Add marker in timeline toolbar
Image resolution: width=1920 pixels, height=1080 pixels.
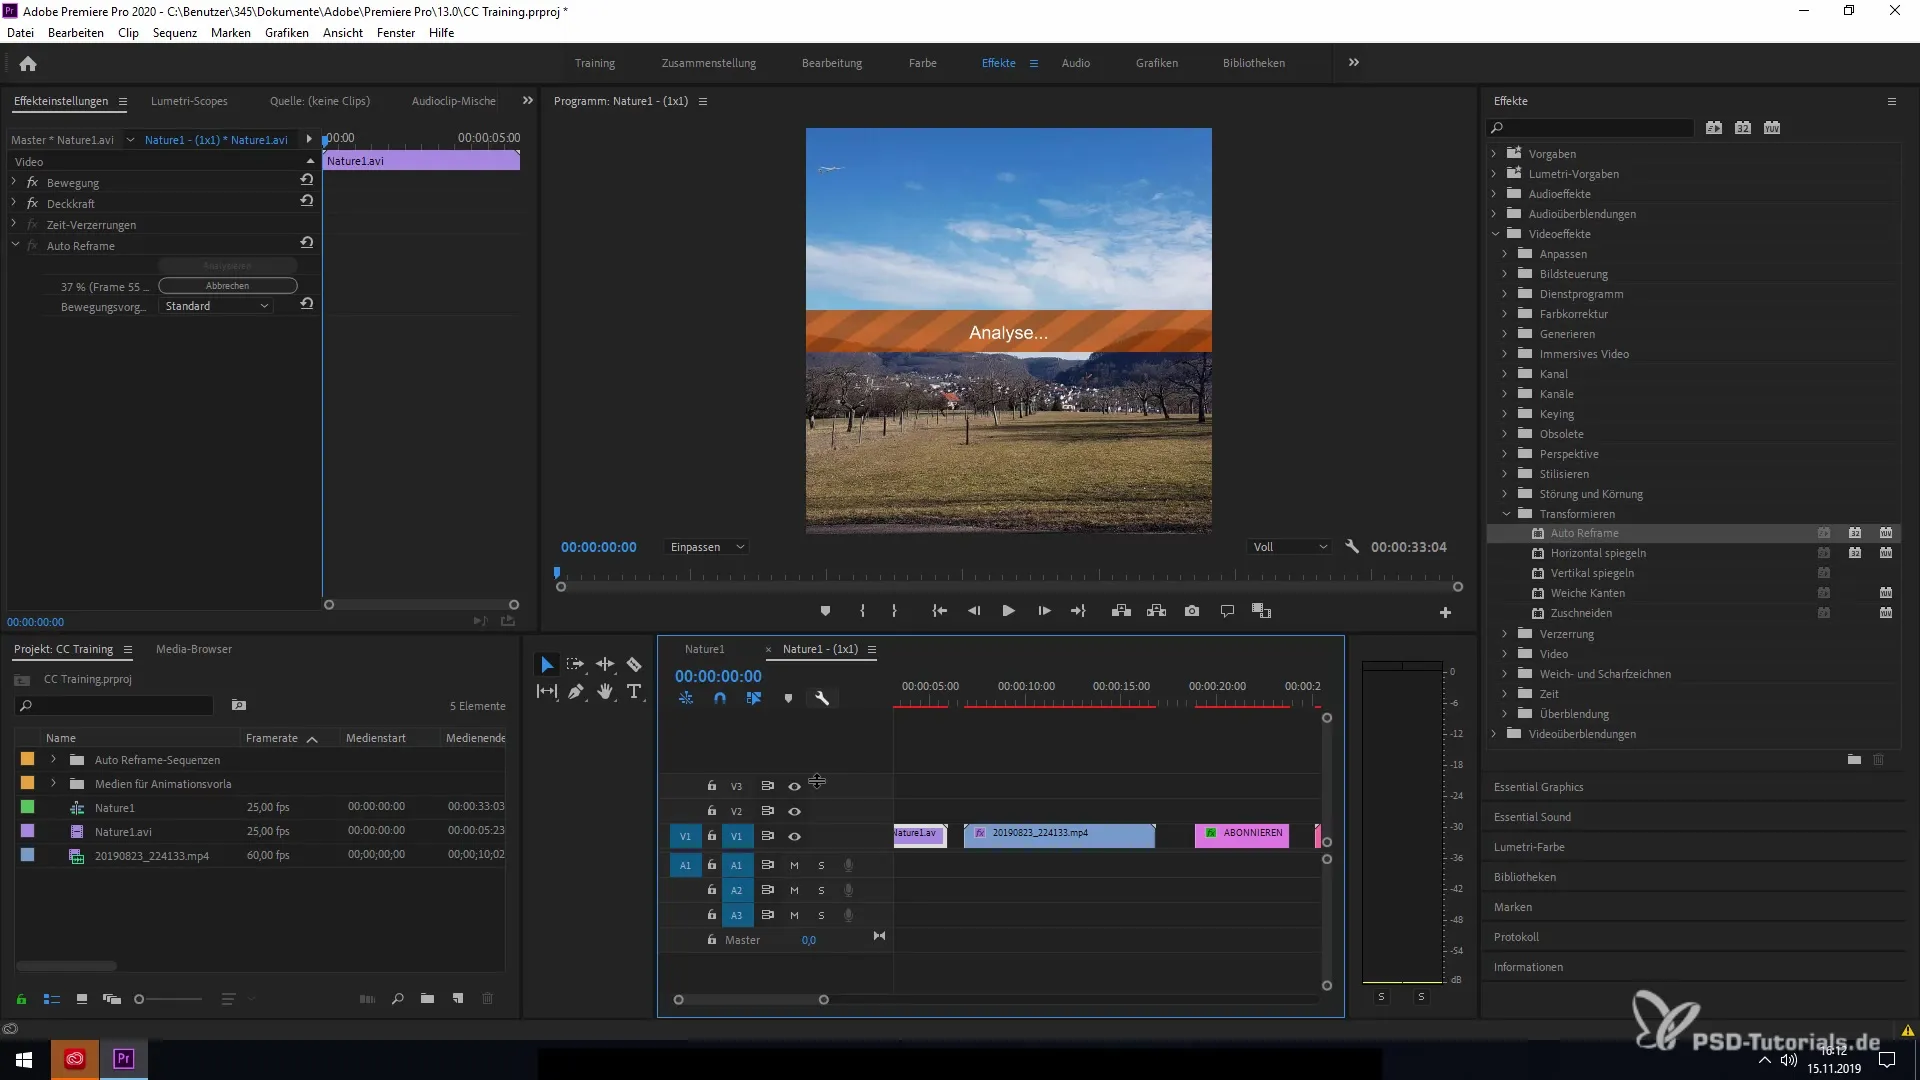(788, 699)
